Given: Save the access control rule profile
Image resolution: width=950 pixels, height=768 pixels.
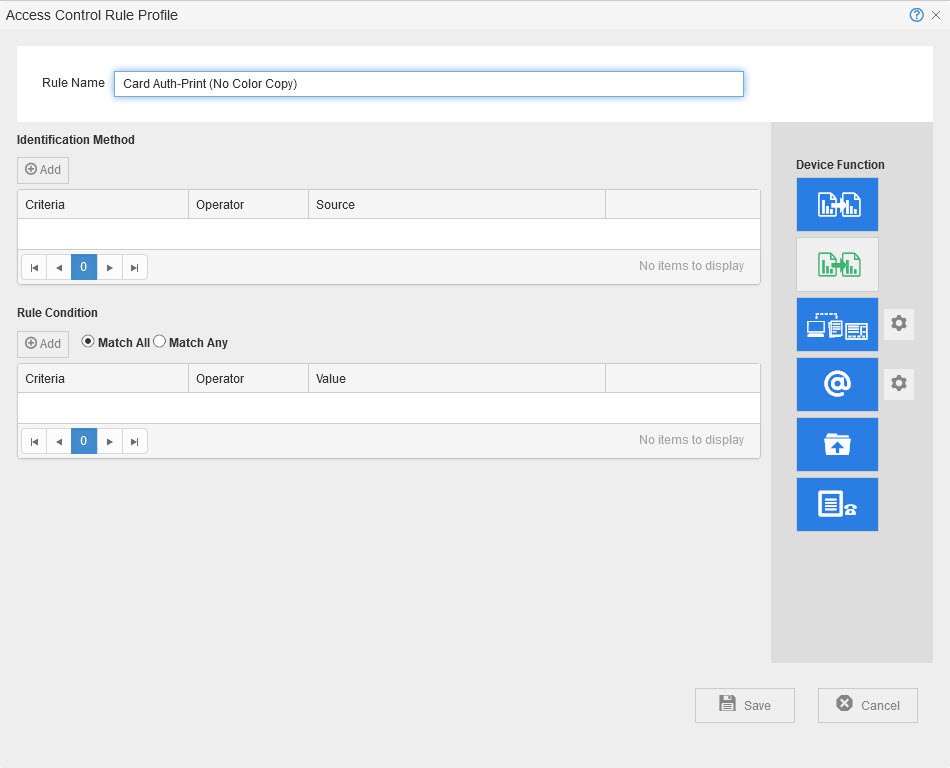Looking at the screenshot, I should pos(745,705).
